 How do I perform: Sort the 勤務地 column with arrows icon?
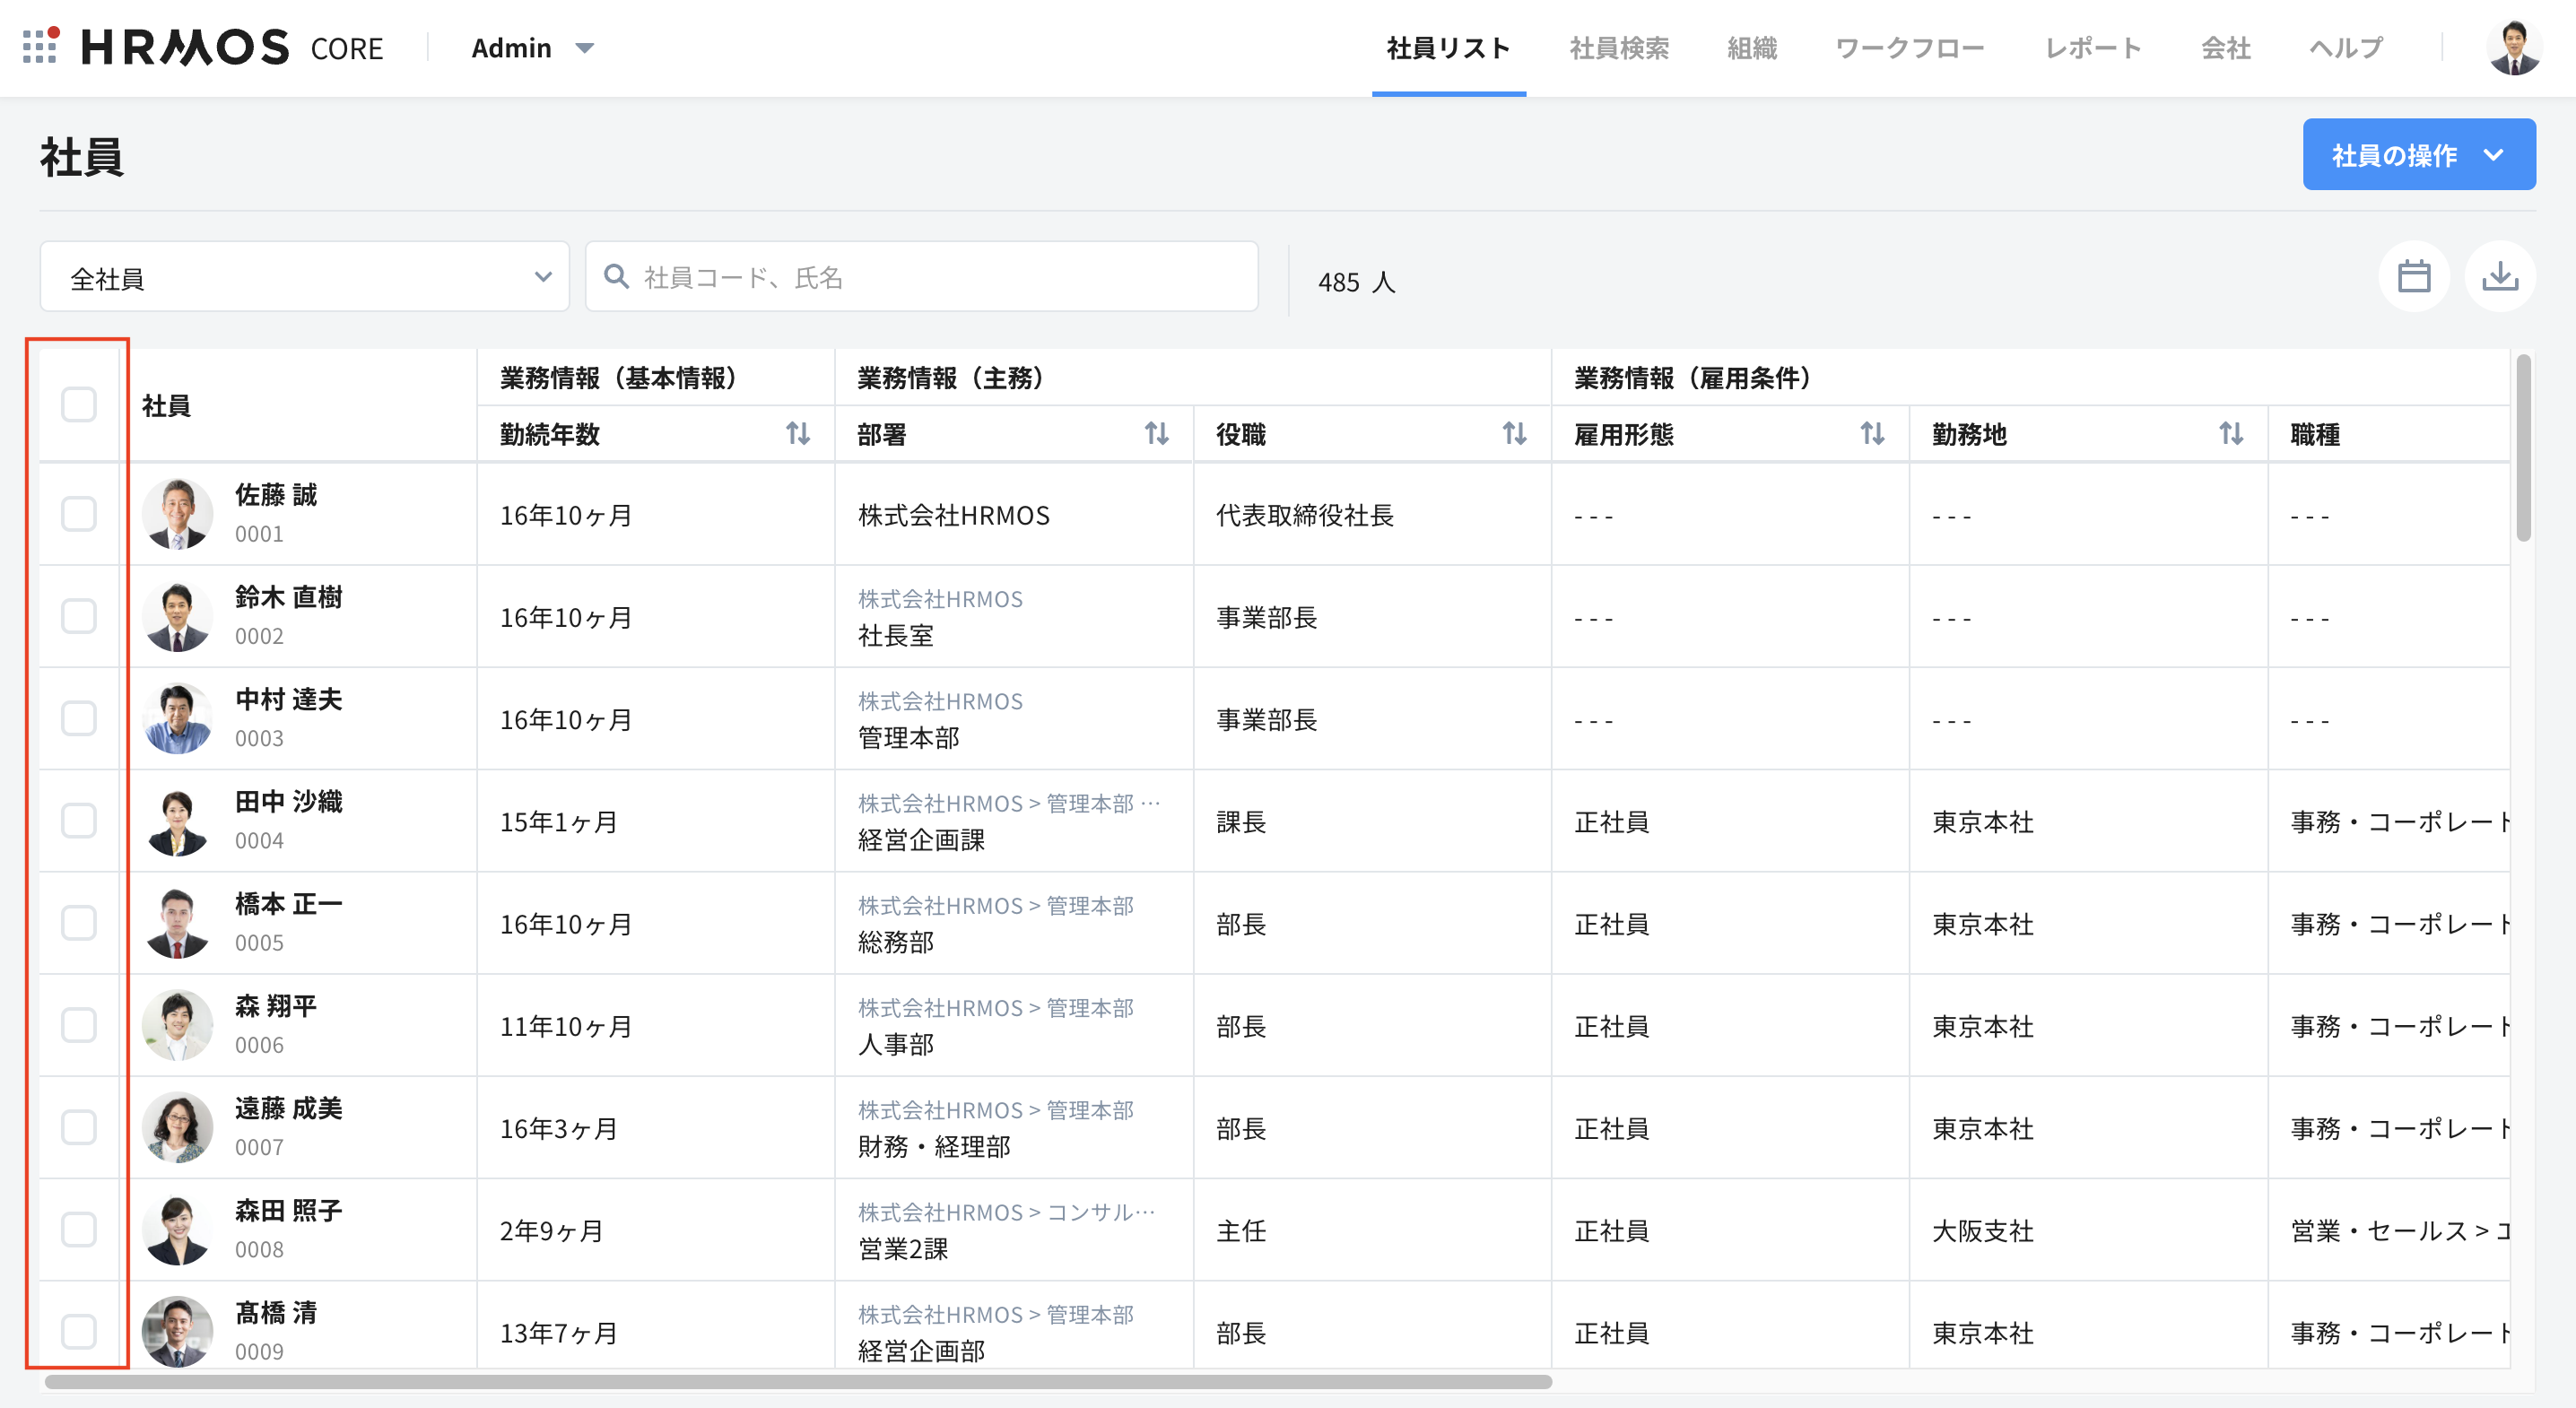coord(2230,434)
